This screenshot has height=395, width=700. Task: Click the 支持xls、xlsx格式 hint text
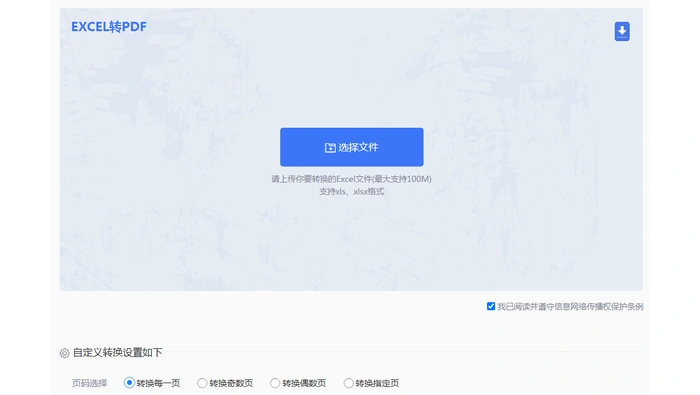click(x=351, y=191)
